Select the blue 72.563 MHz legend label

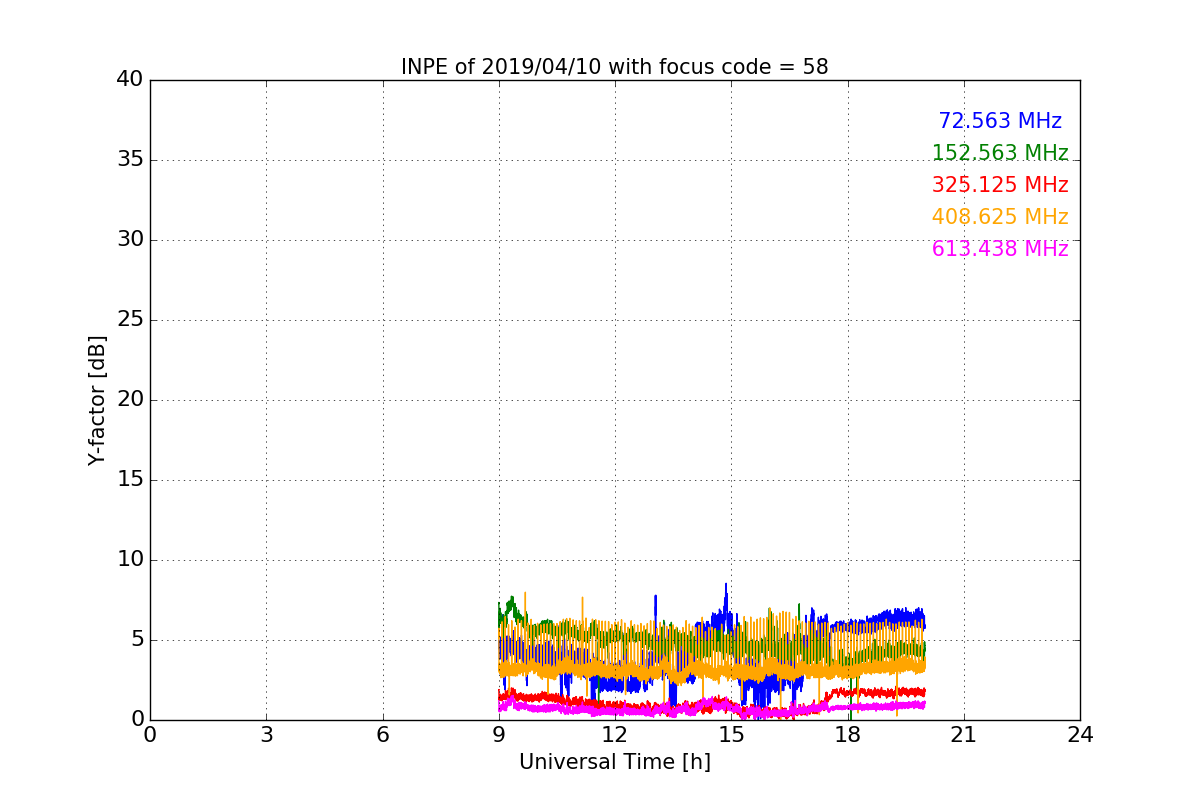pyautogui.click(x=1000, y=121)
